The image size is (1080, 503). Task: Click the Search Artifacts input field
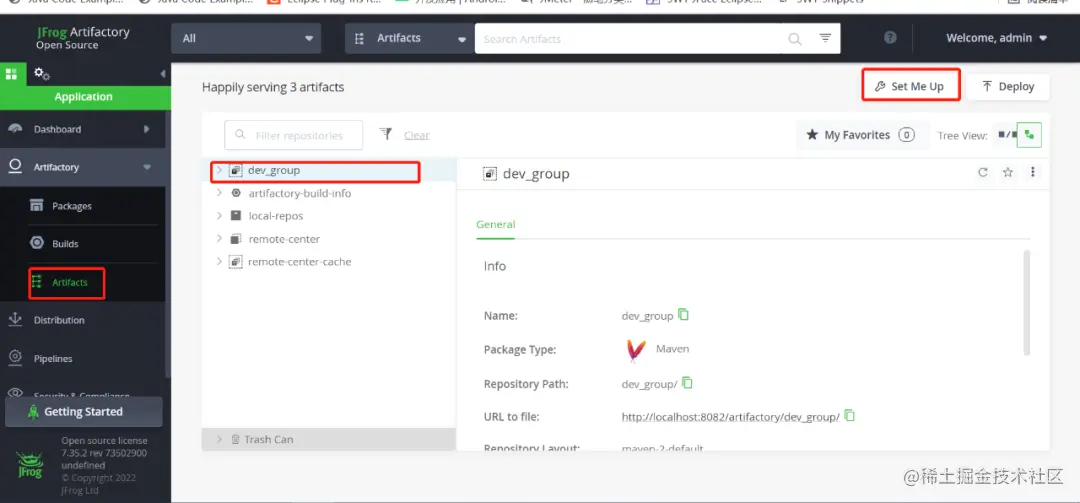click(628, 39)
